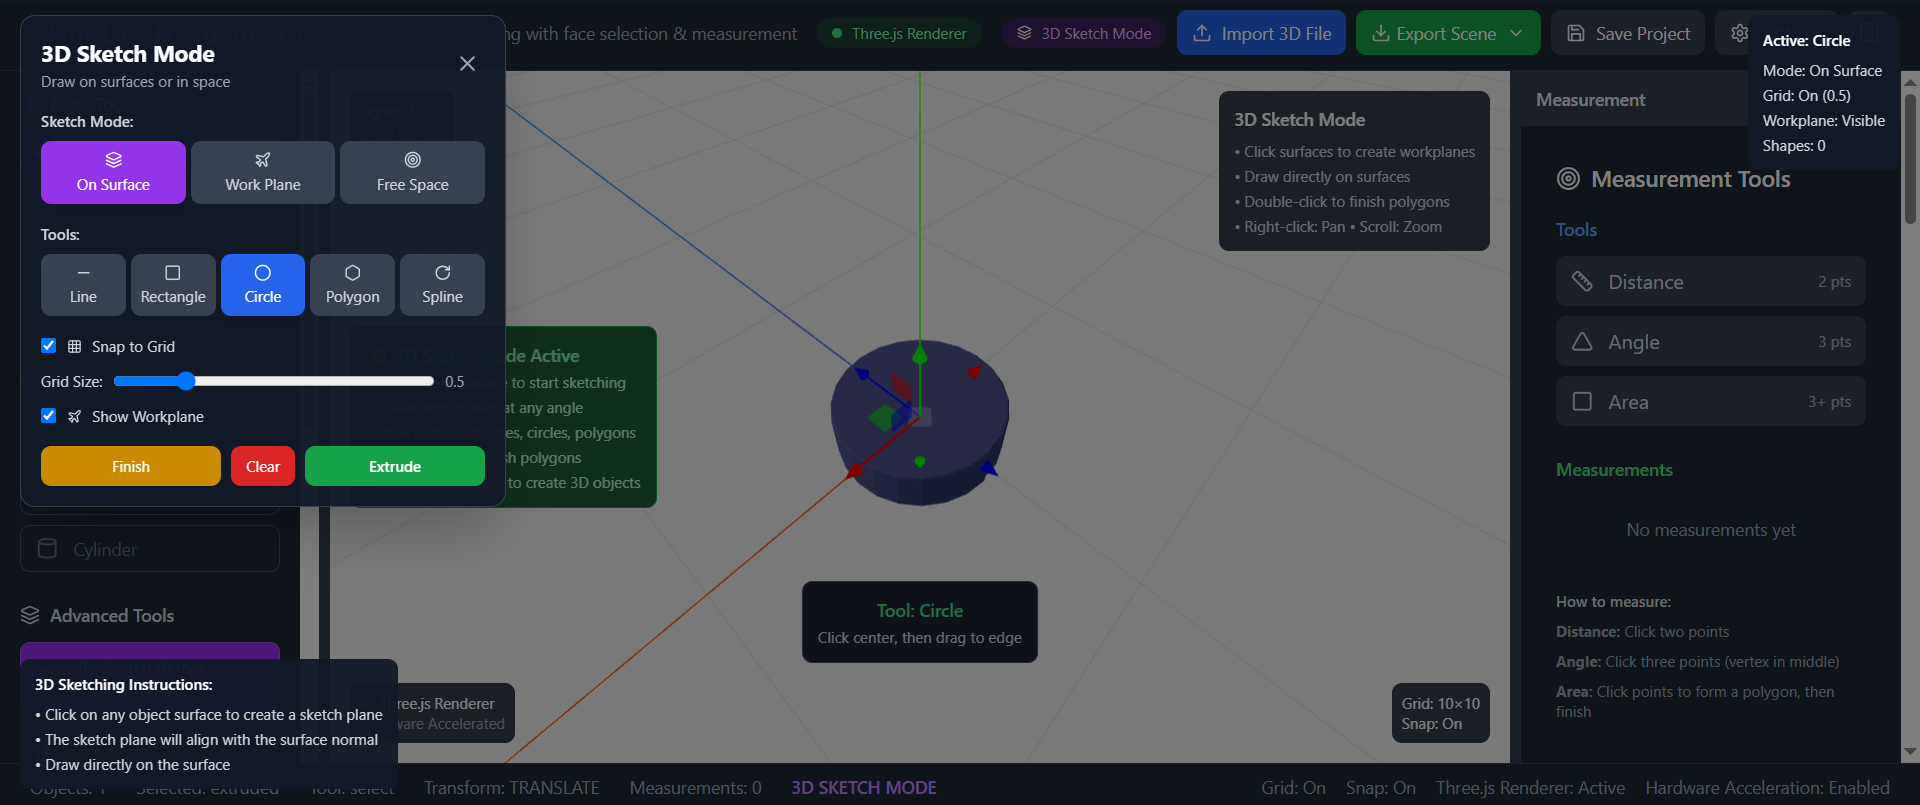Image resolution: width=1920 pixels, height=805 pixels.
Task: Click the Import 3D File button
Action: click(1261, 33)
